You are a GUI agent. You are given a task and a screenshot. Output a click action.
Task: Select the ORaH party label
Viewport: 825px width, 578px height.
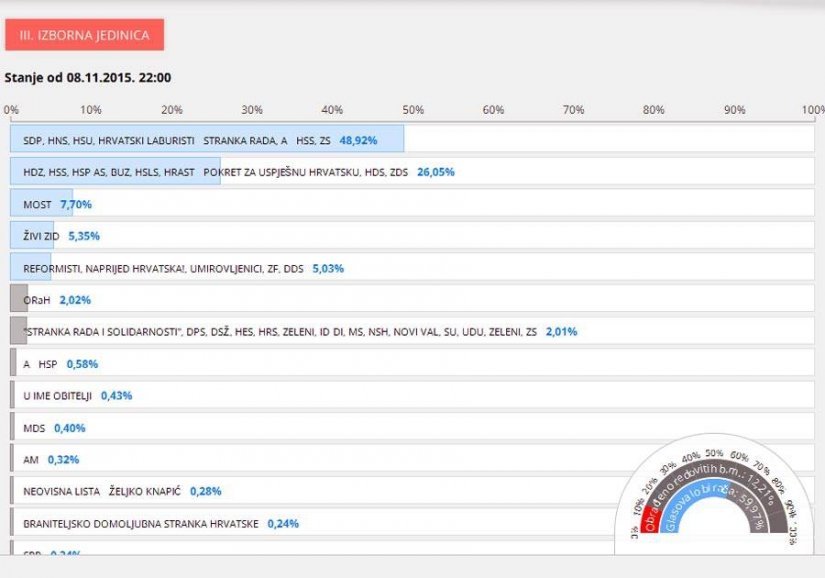pos(37,300)
